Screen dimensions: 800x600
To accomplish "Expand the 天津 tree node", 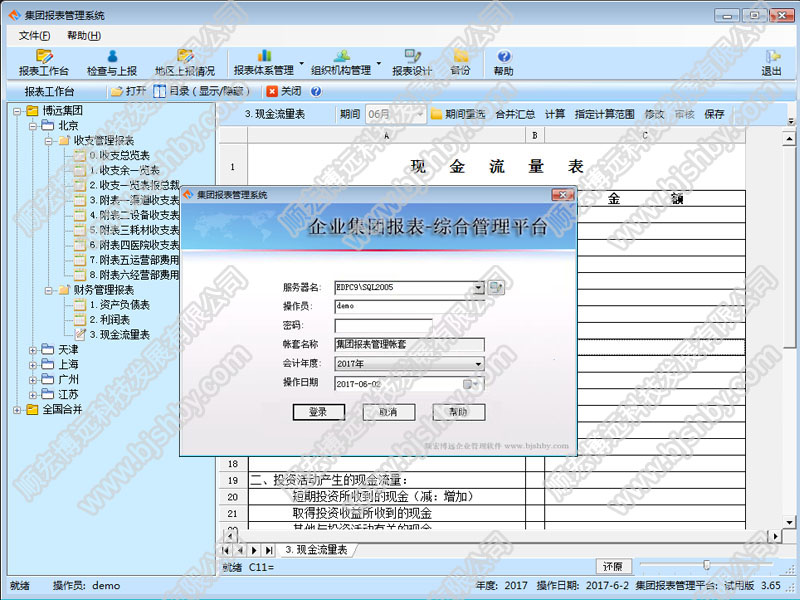I will click(x=33, y=350).
